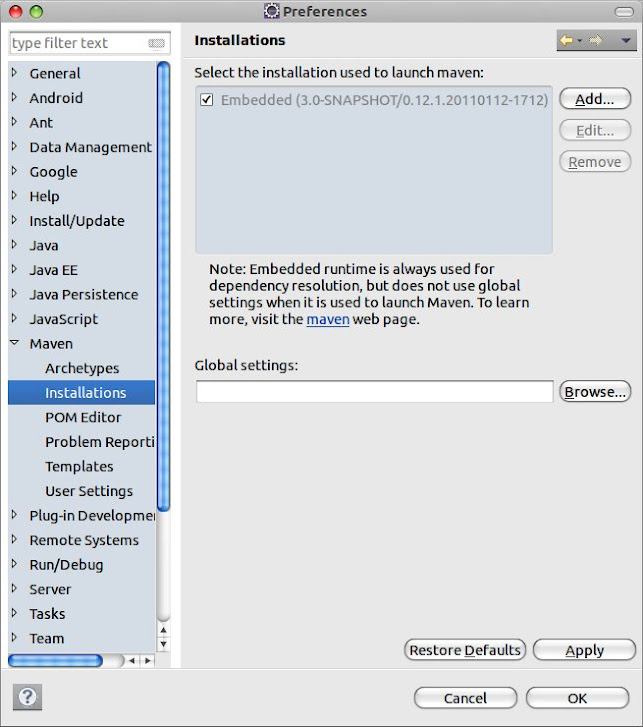Screen dimensions: 643x727
Task: Click the tree scroll left arrow
Action: pyautogui.click(x=132, y=660)
